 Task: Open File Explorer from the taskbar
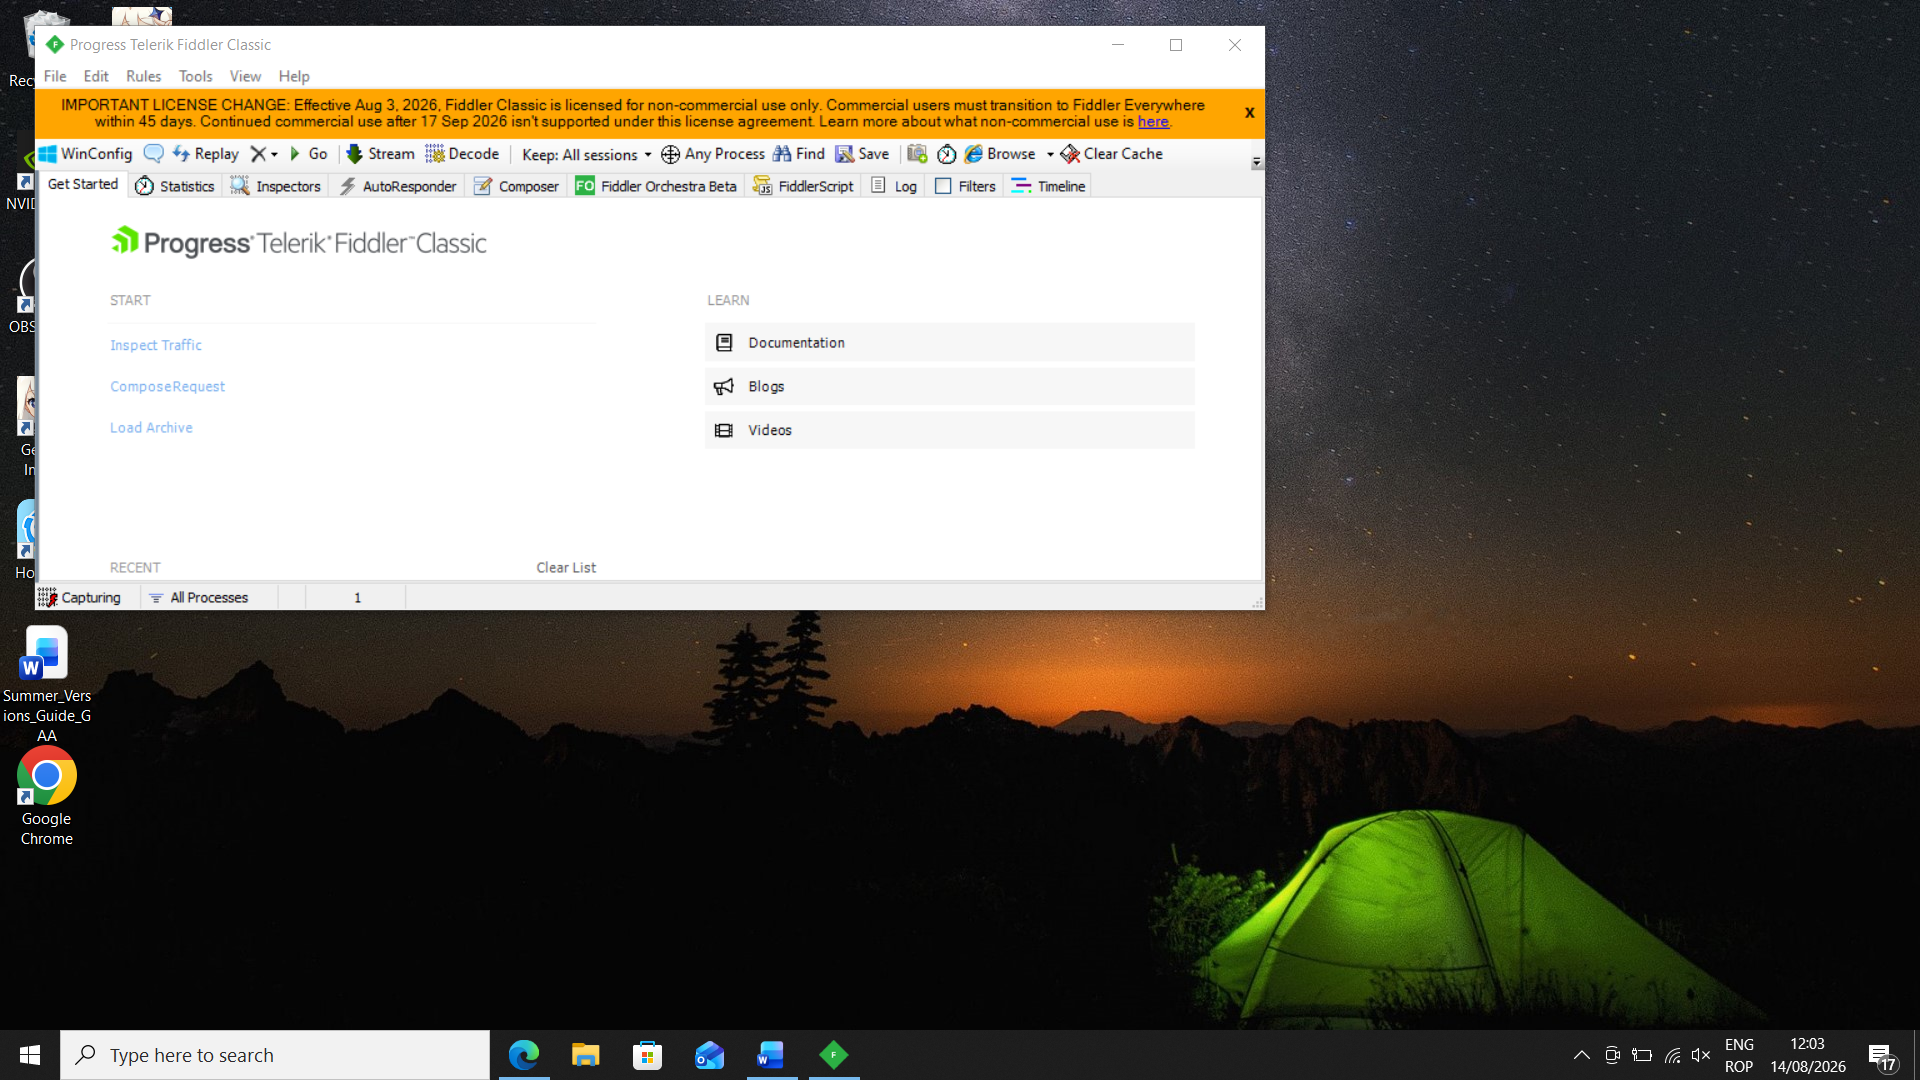click(x=586, y=1055)
